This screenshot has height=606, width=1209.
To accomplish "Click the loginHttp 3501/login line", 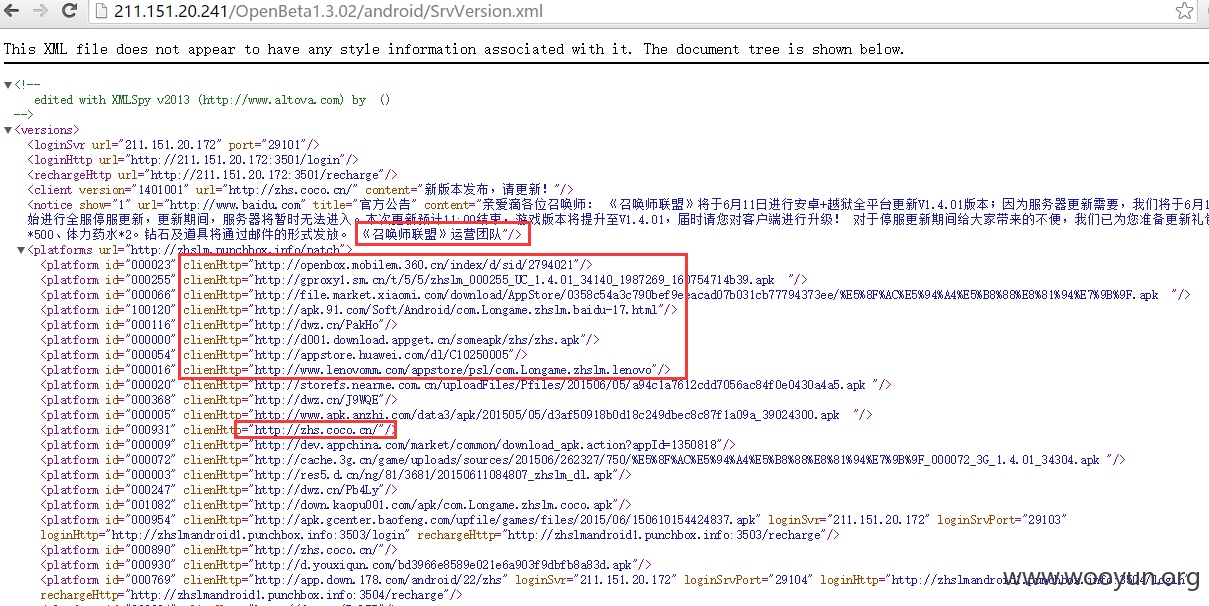I will (193, 160).
